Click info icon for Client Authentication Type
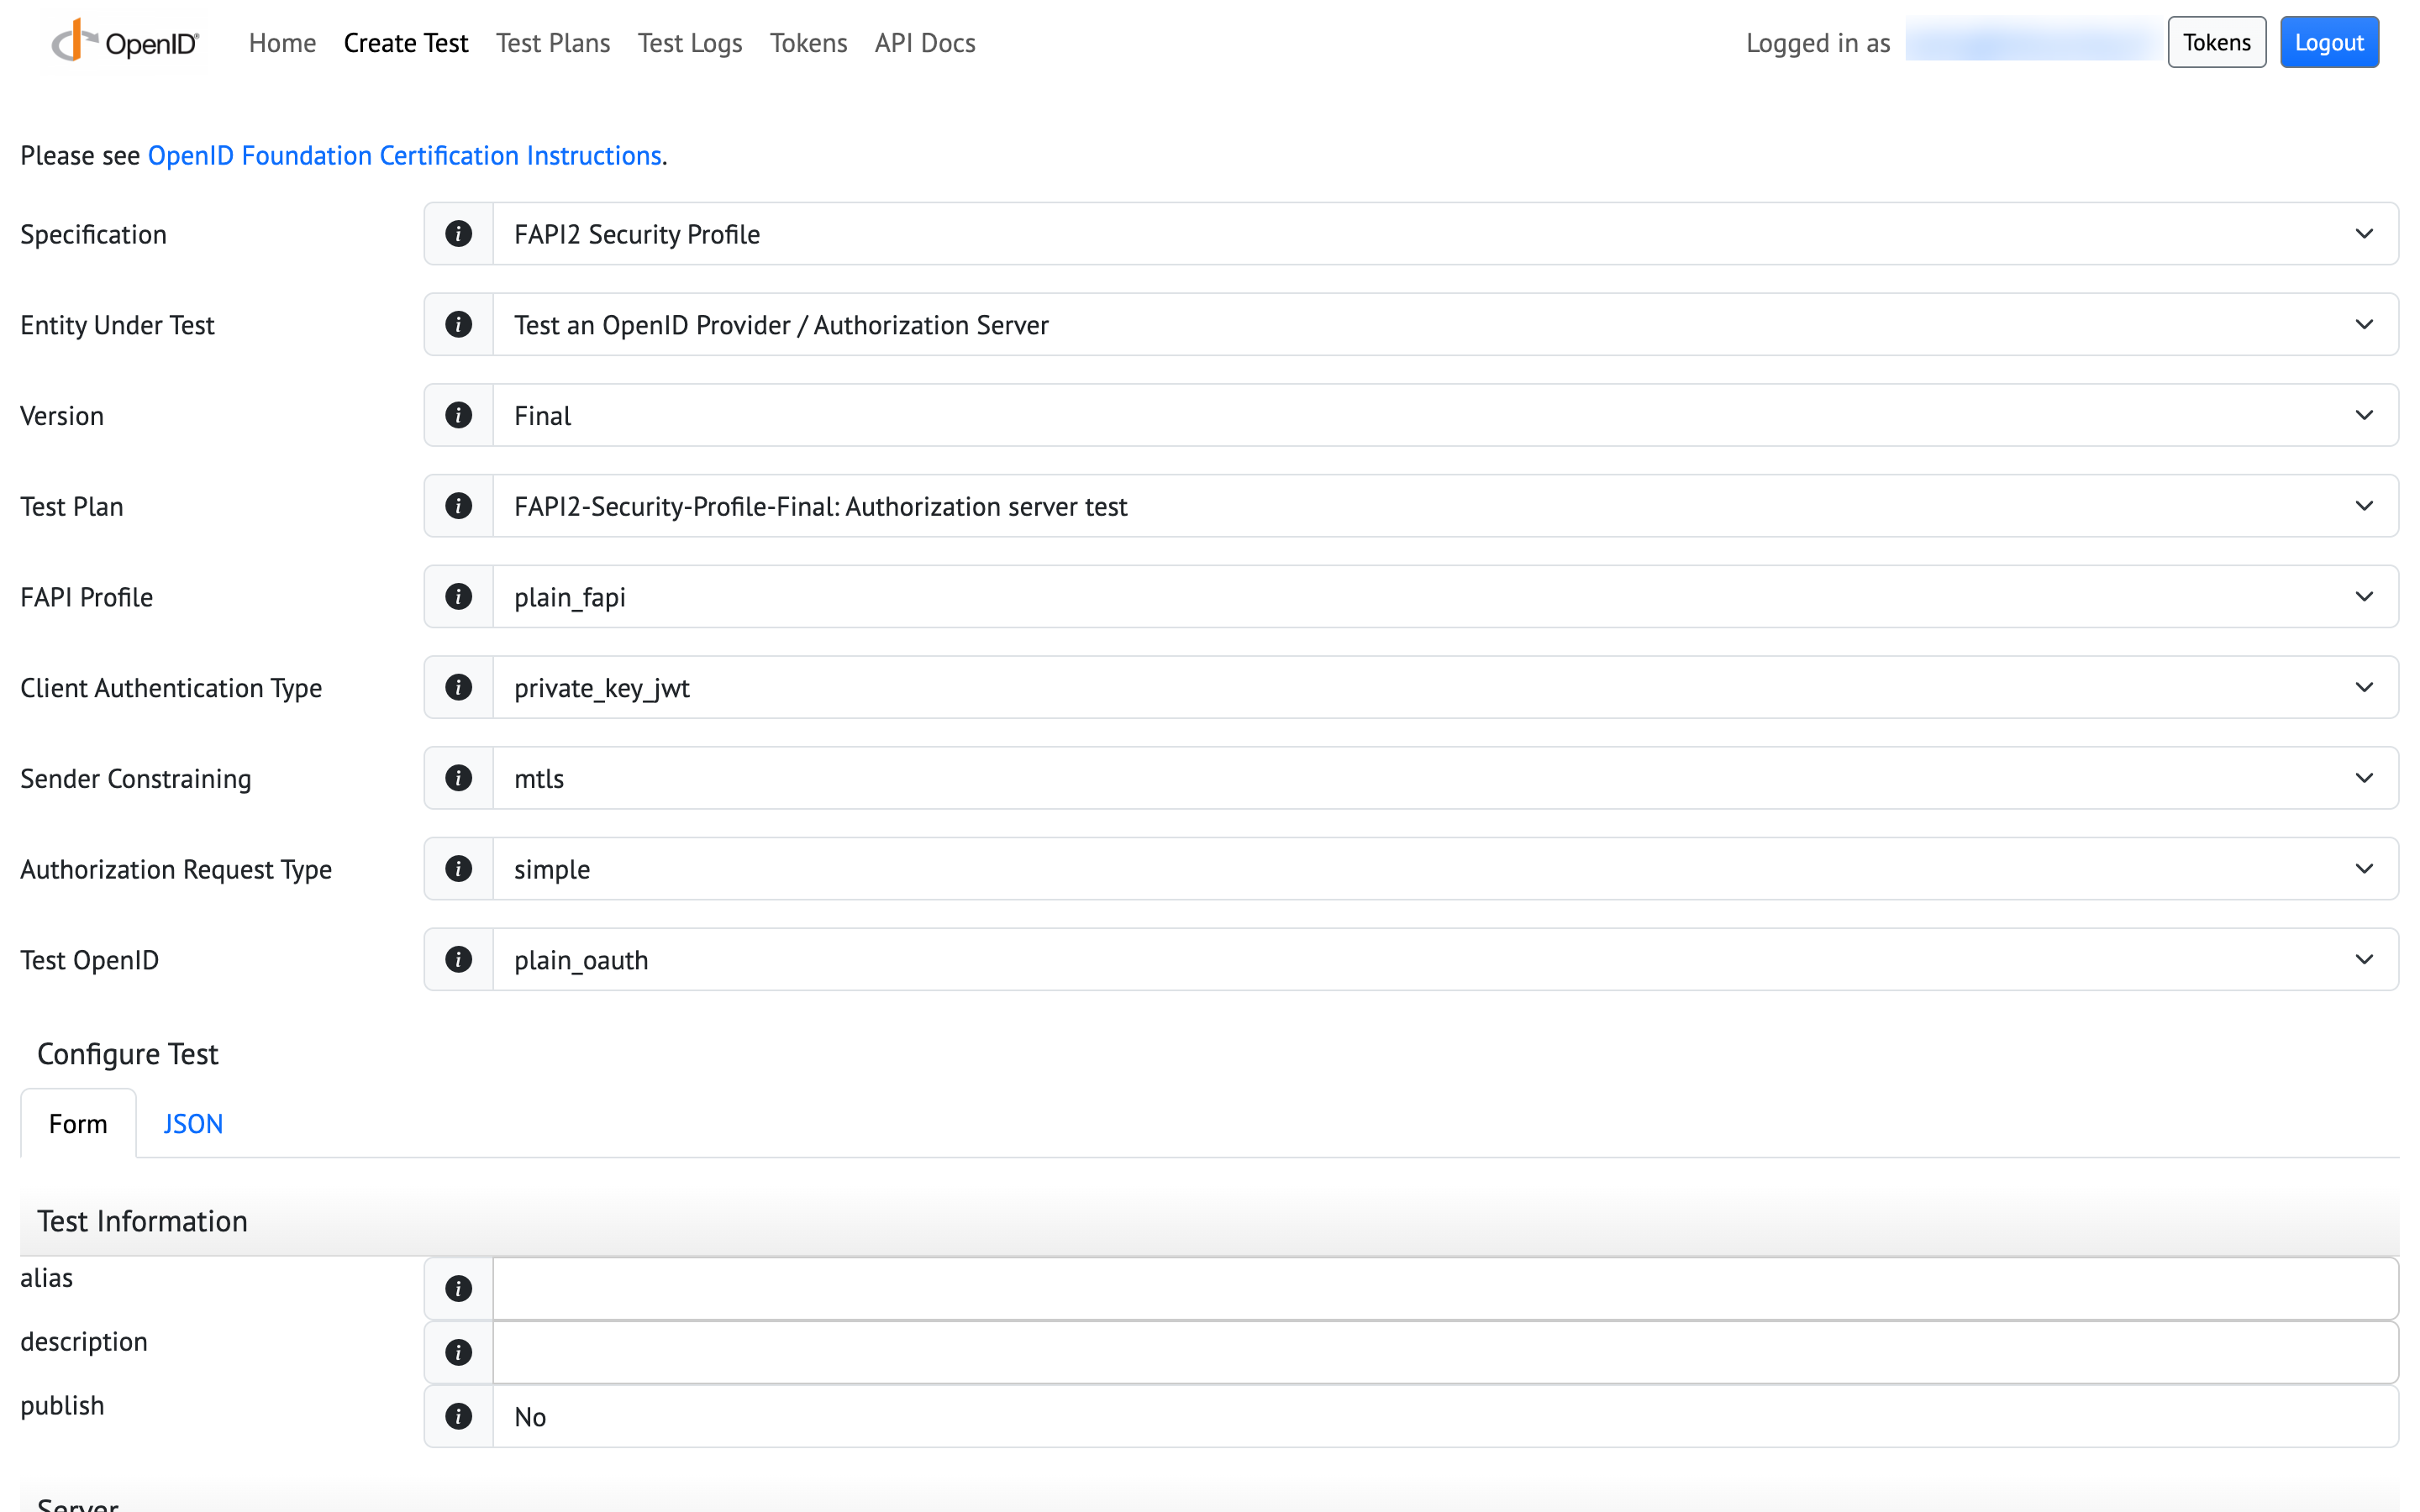 [x=458, y=688]
